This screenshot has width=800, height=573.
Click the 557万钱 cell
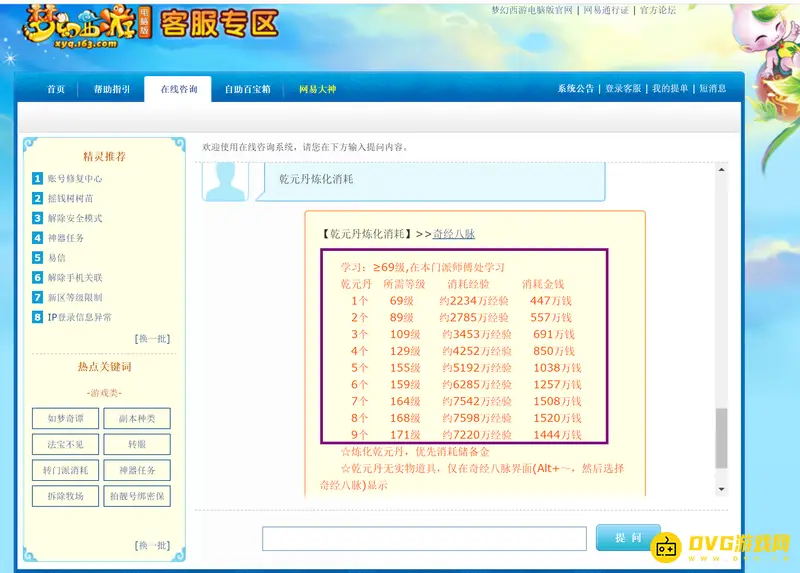551,318
